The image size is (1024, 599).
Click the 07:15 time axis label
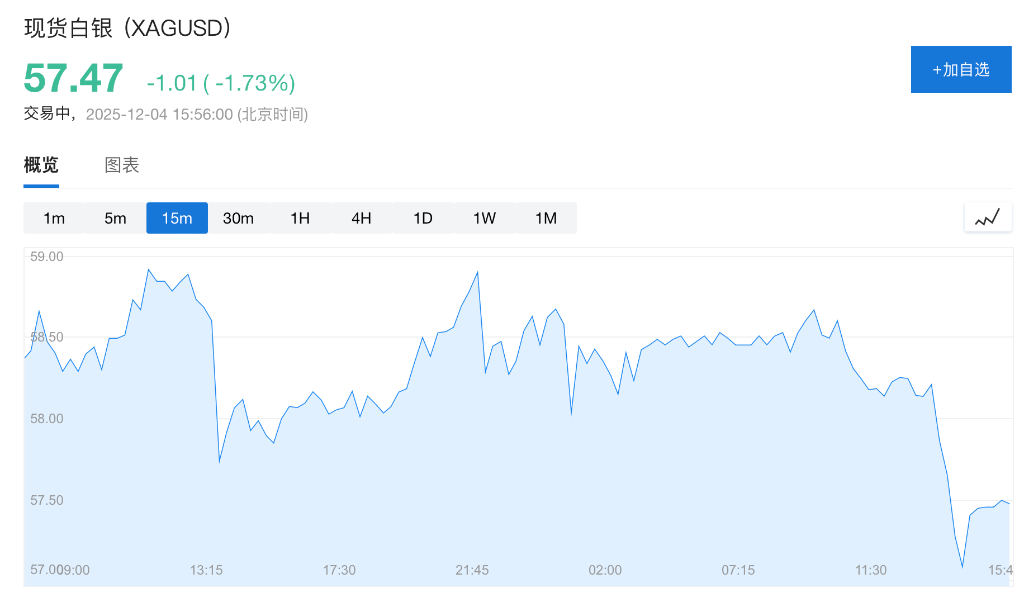coord(738,570)
